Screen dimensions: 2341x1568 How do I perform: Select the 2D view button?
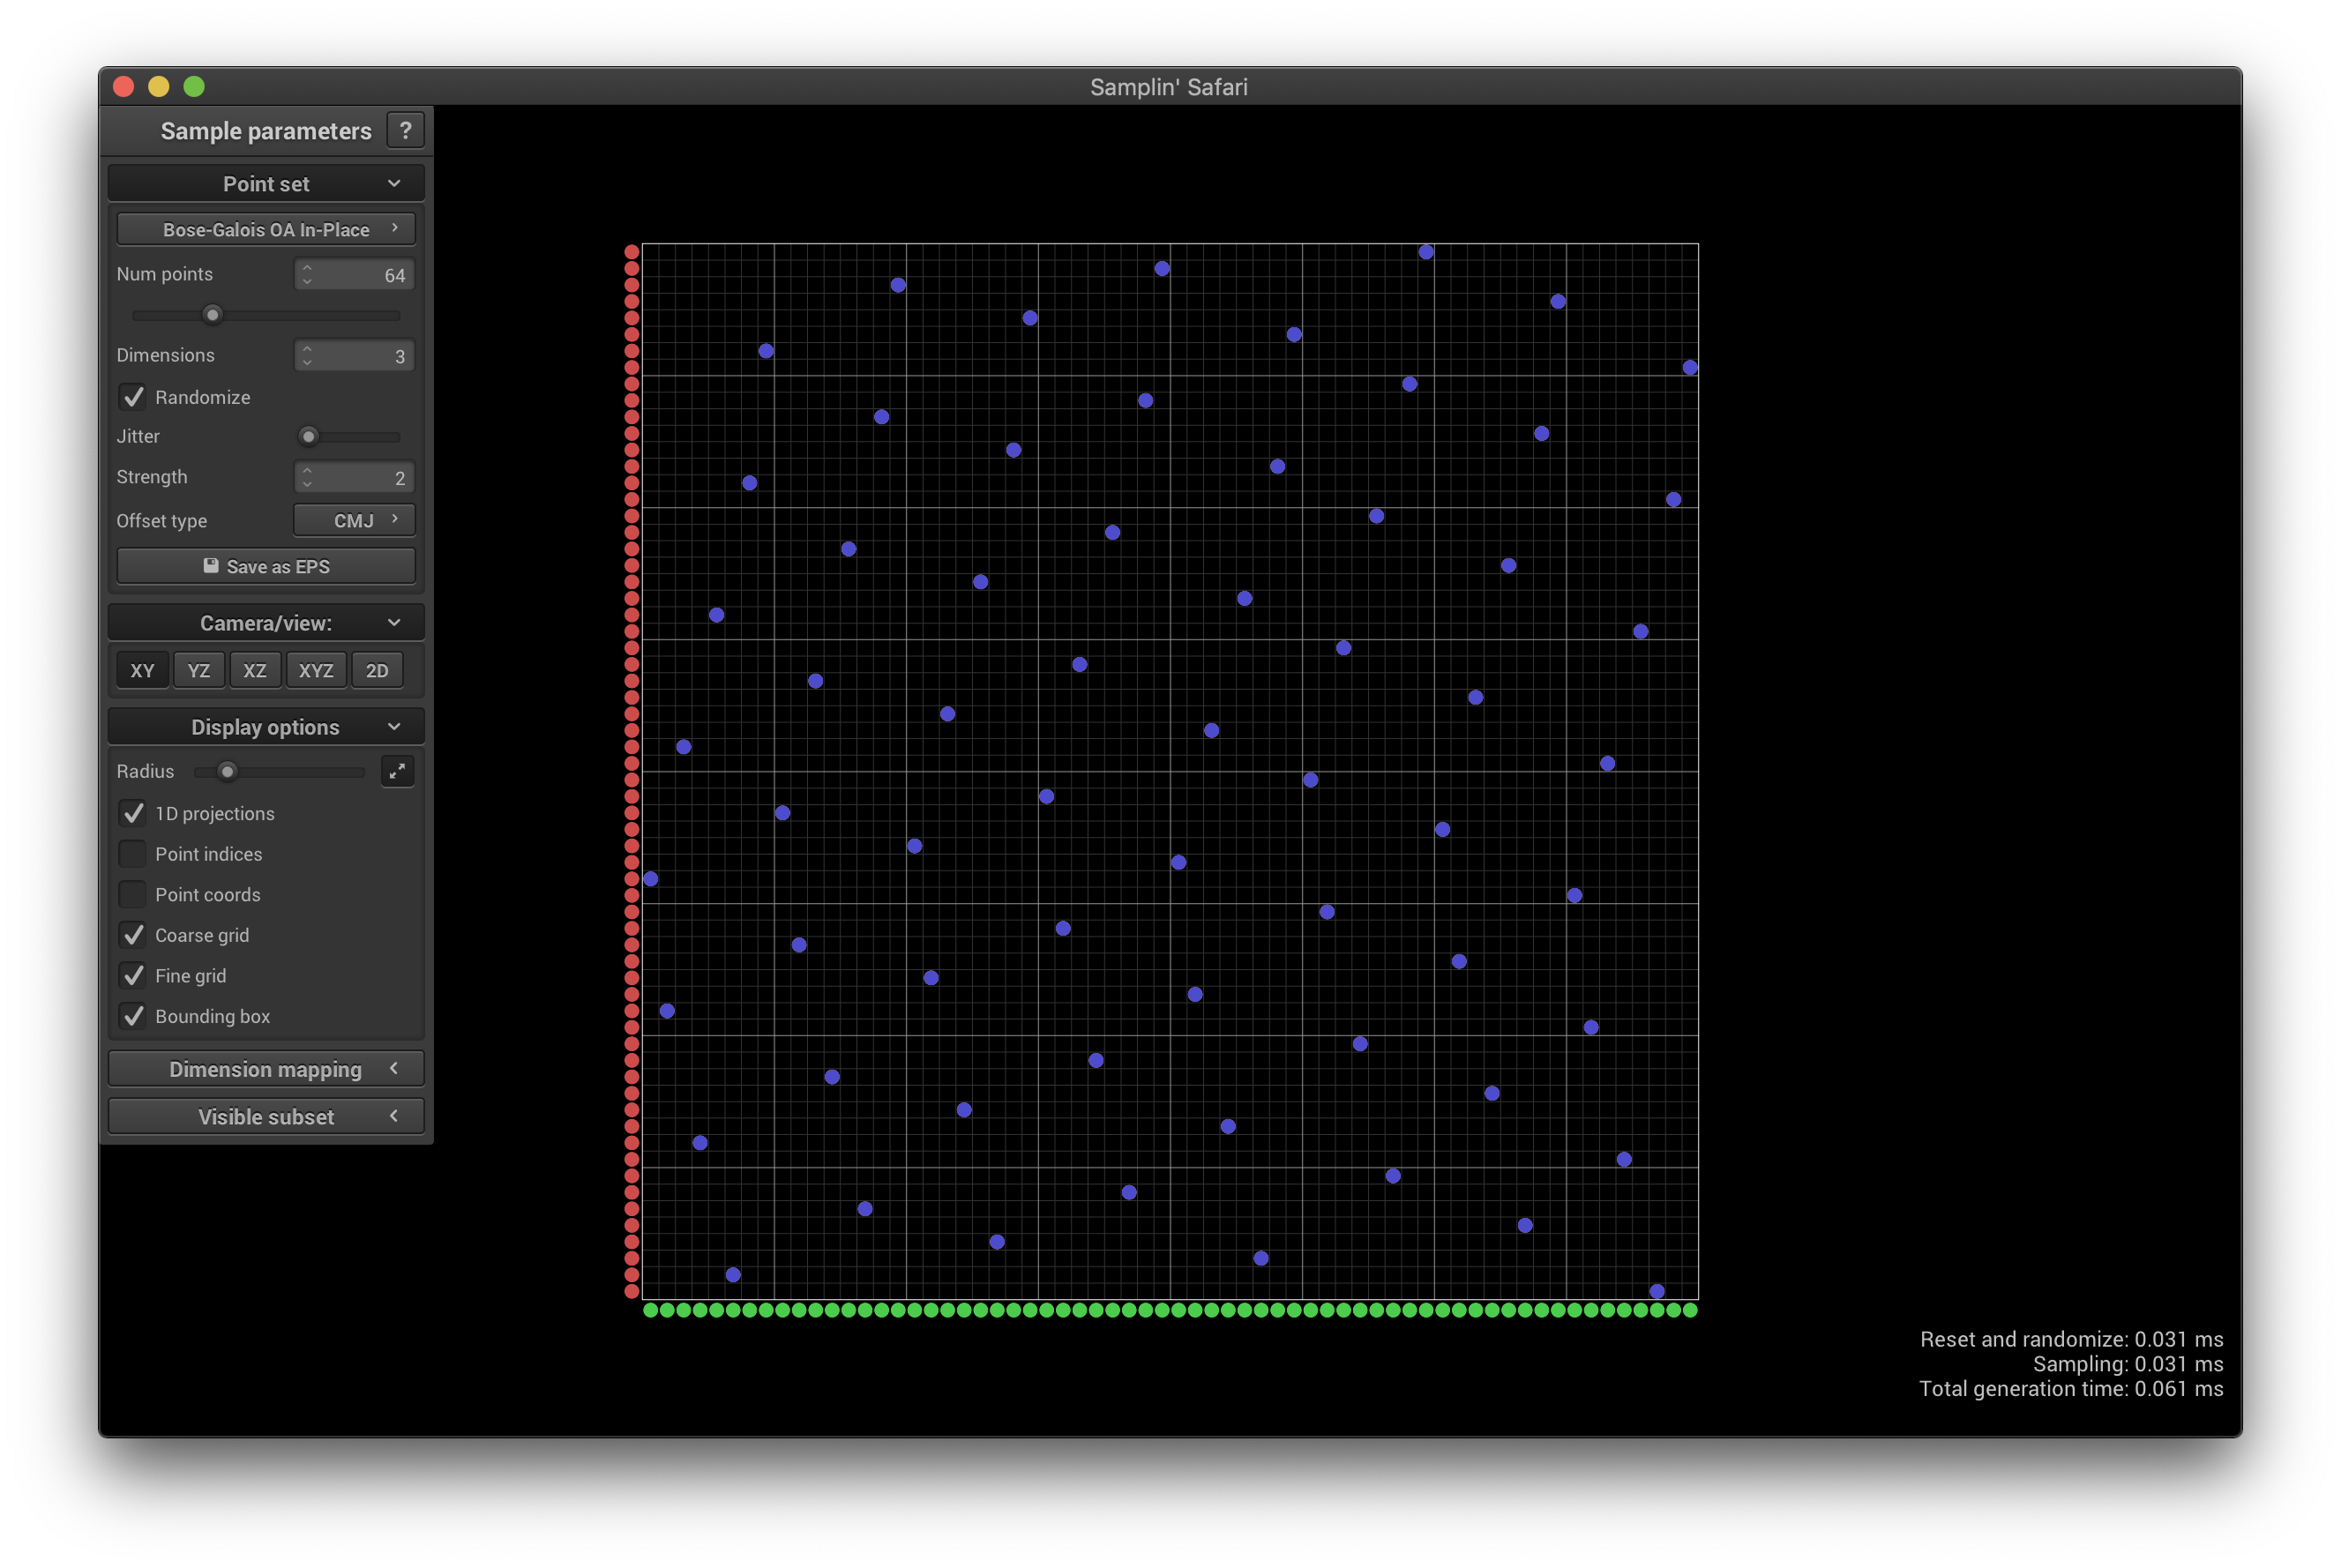(377, 670)
